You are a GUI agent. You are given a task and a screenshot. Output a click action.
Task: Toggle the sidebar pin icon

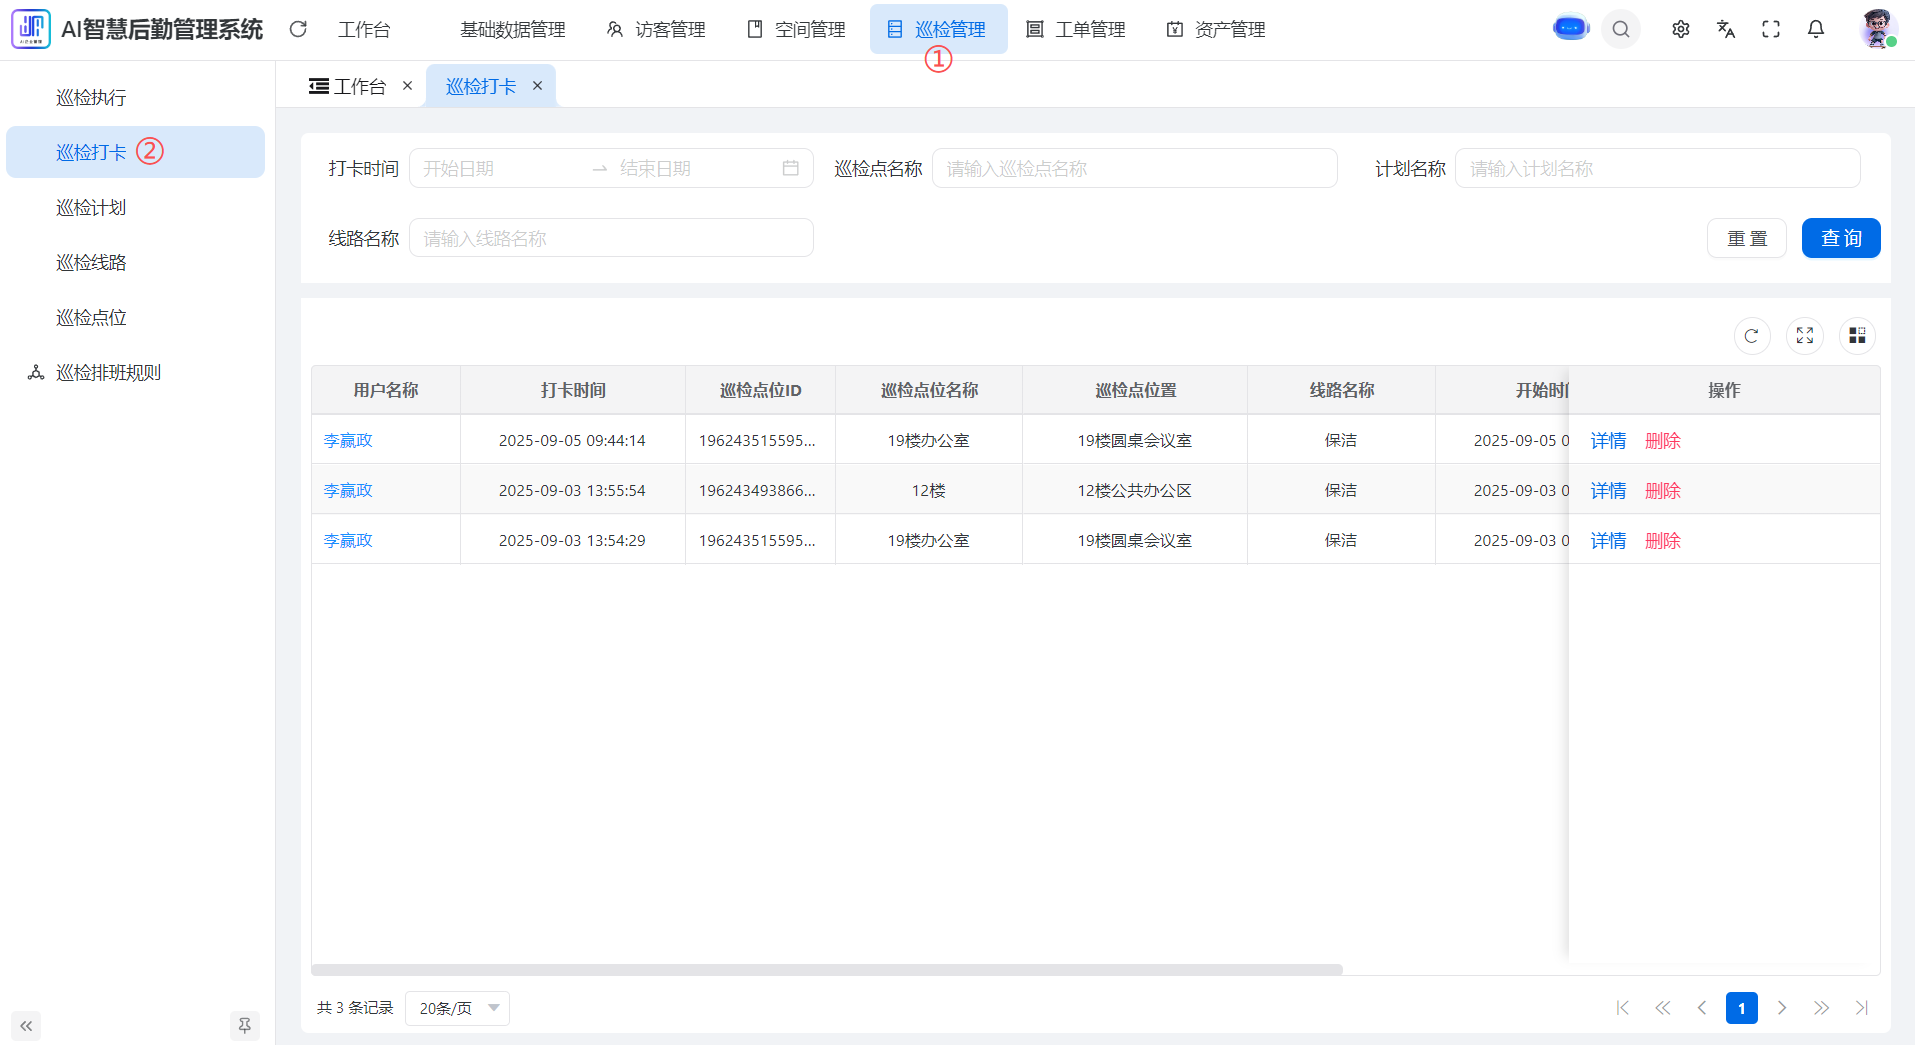pyautogui.click(x=244, y=1025)
